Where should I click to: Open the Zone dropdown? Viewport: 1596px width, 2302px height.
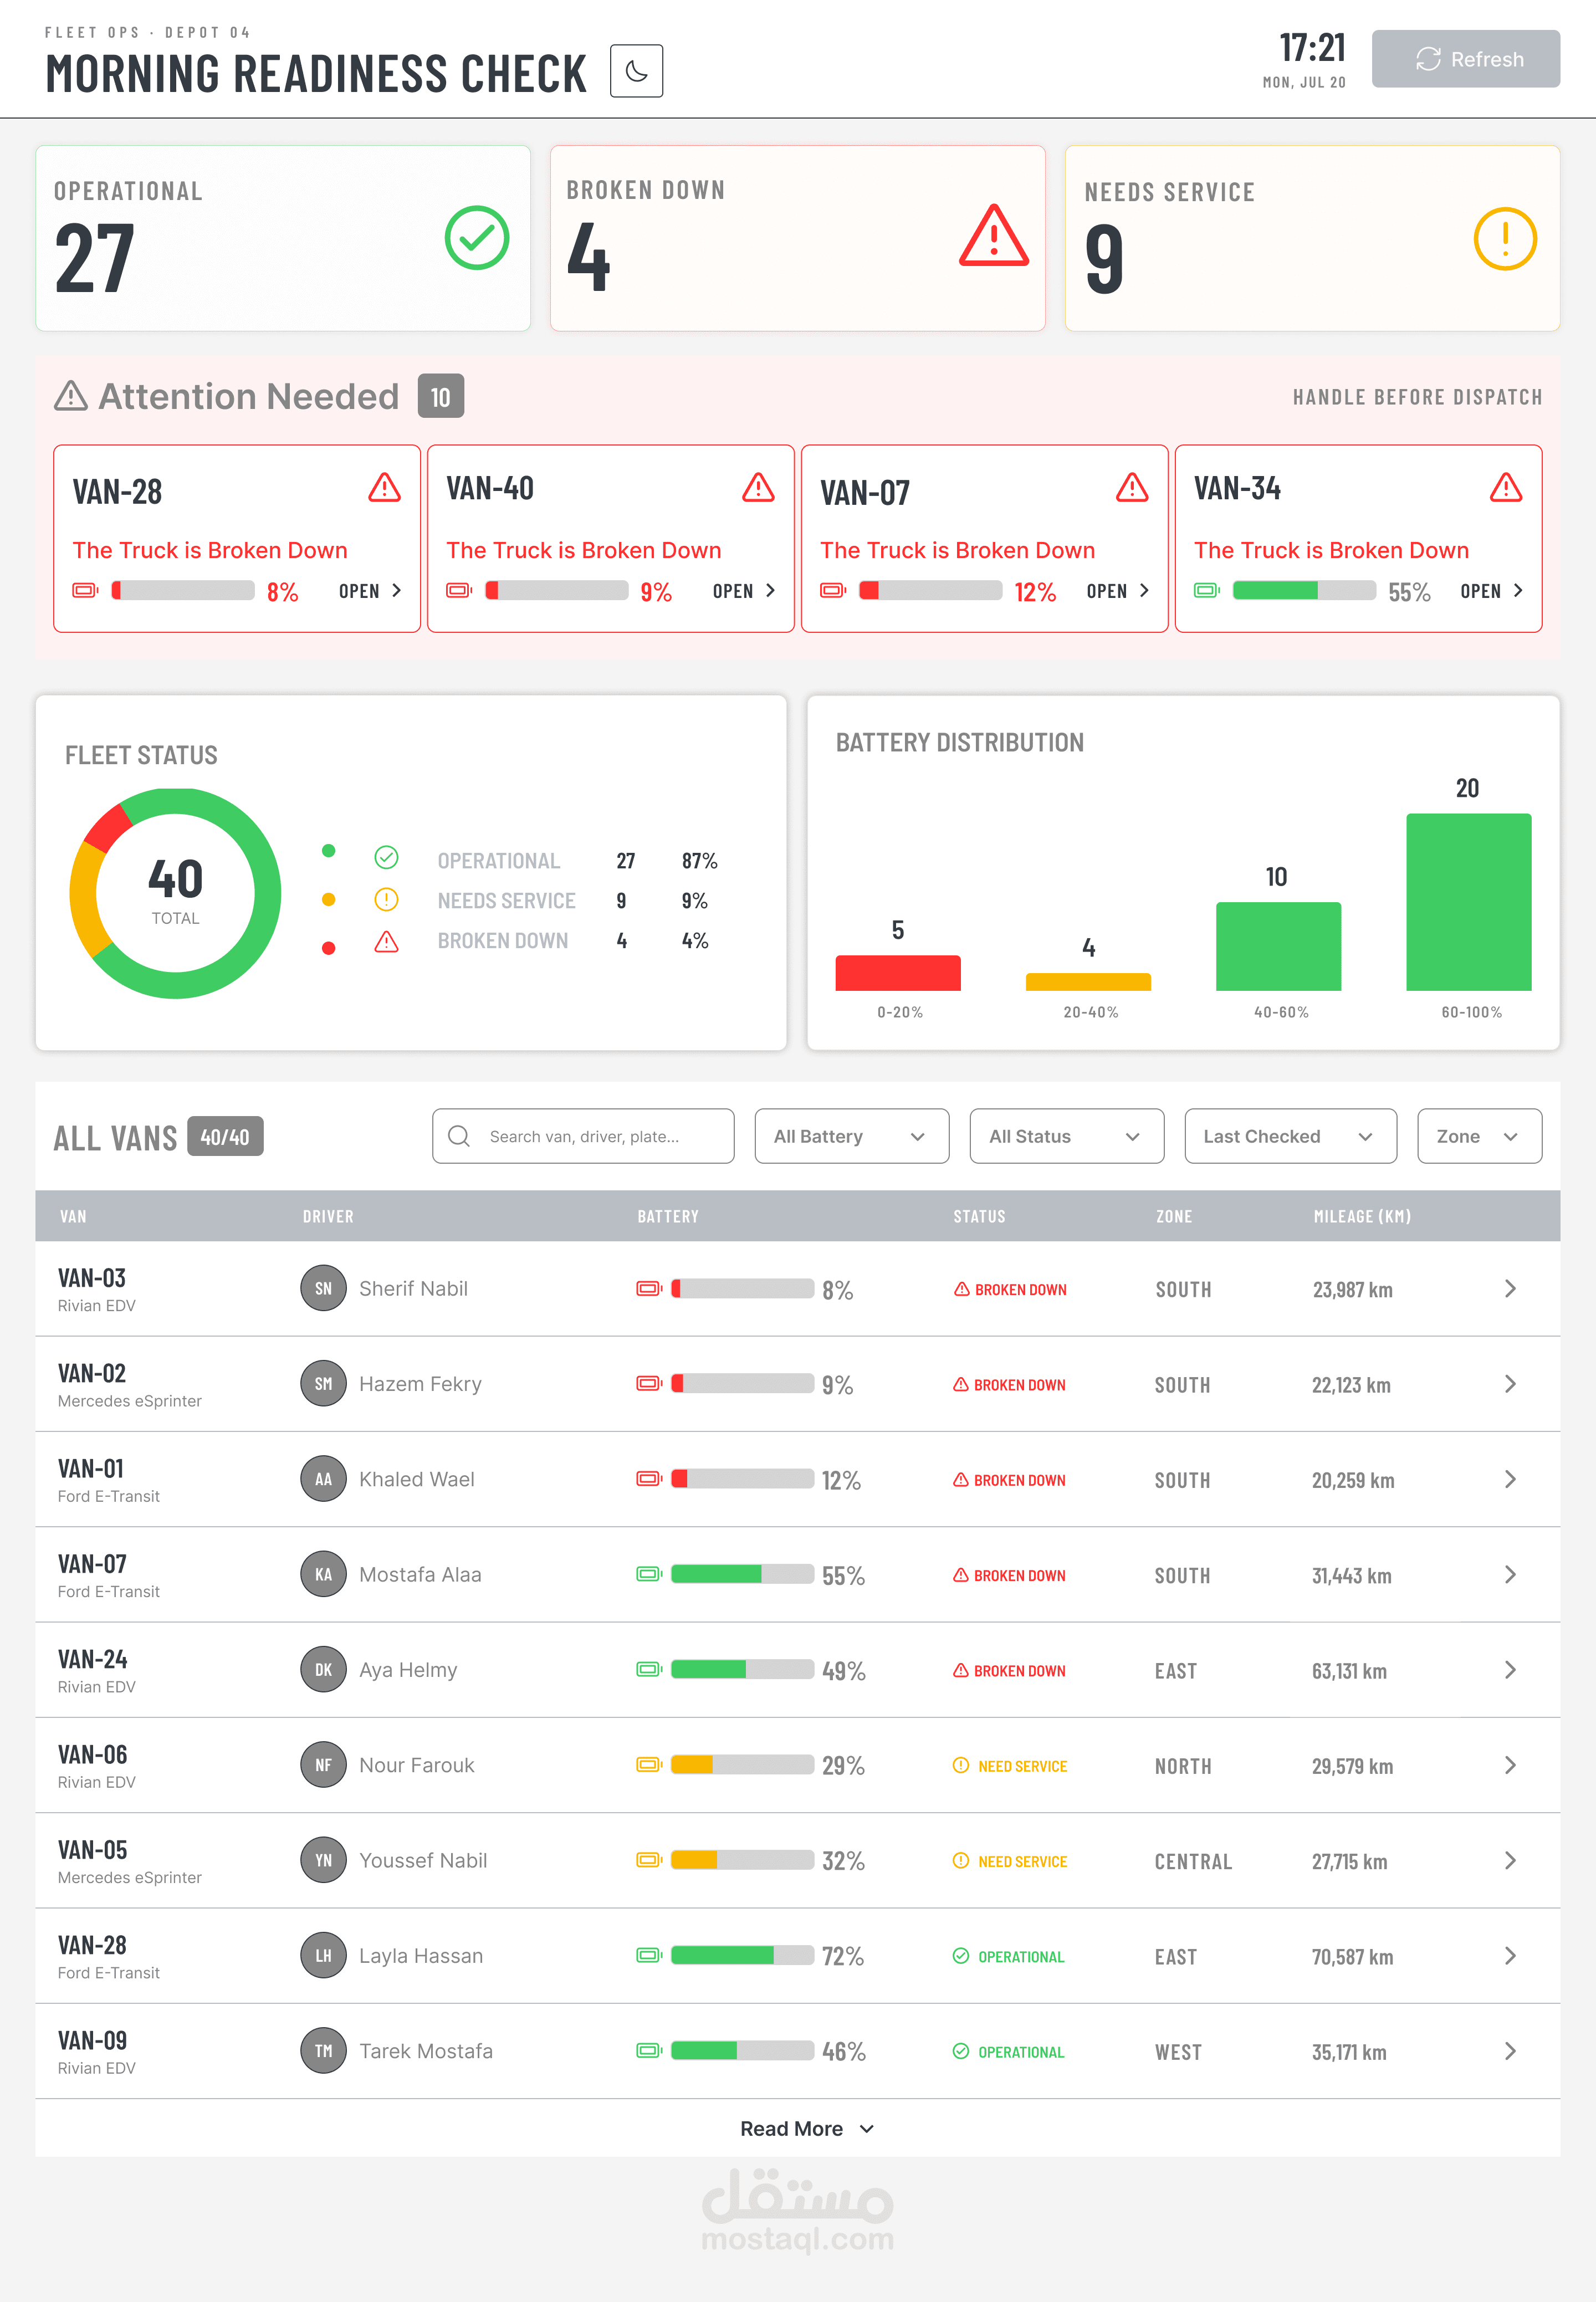(1480, 1136)
